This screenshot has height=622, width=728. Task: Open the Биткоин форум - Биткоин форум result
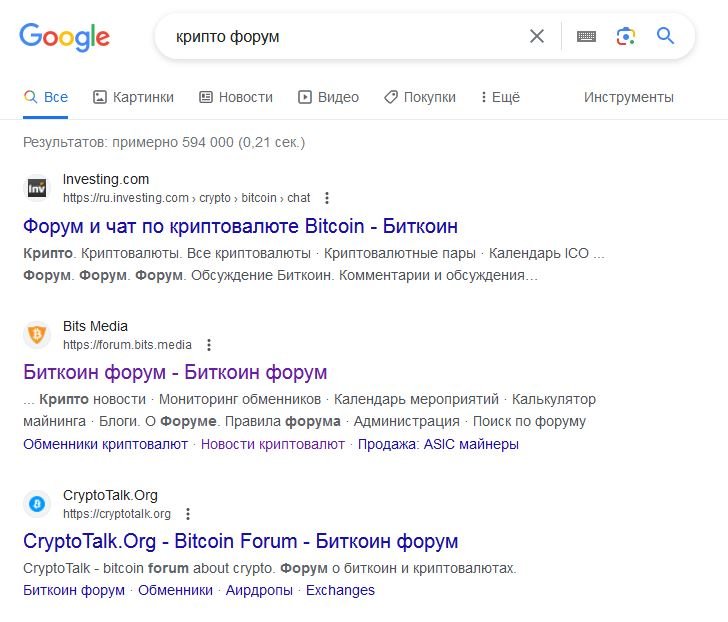click(175, 372)
